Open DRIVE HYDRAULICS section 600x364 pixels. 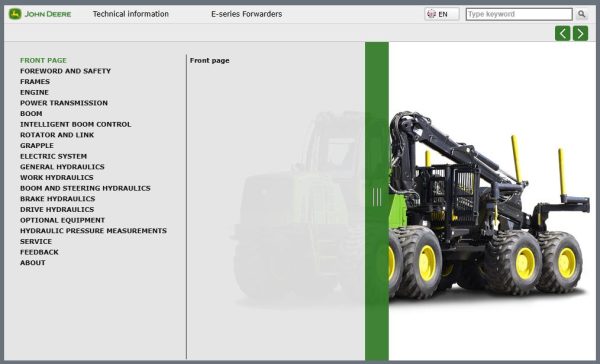(x=57, y=209)
